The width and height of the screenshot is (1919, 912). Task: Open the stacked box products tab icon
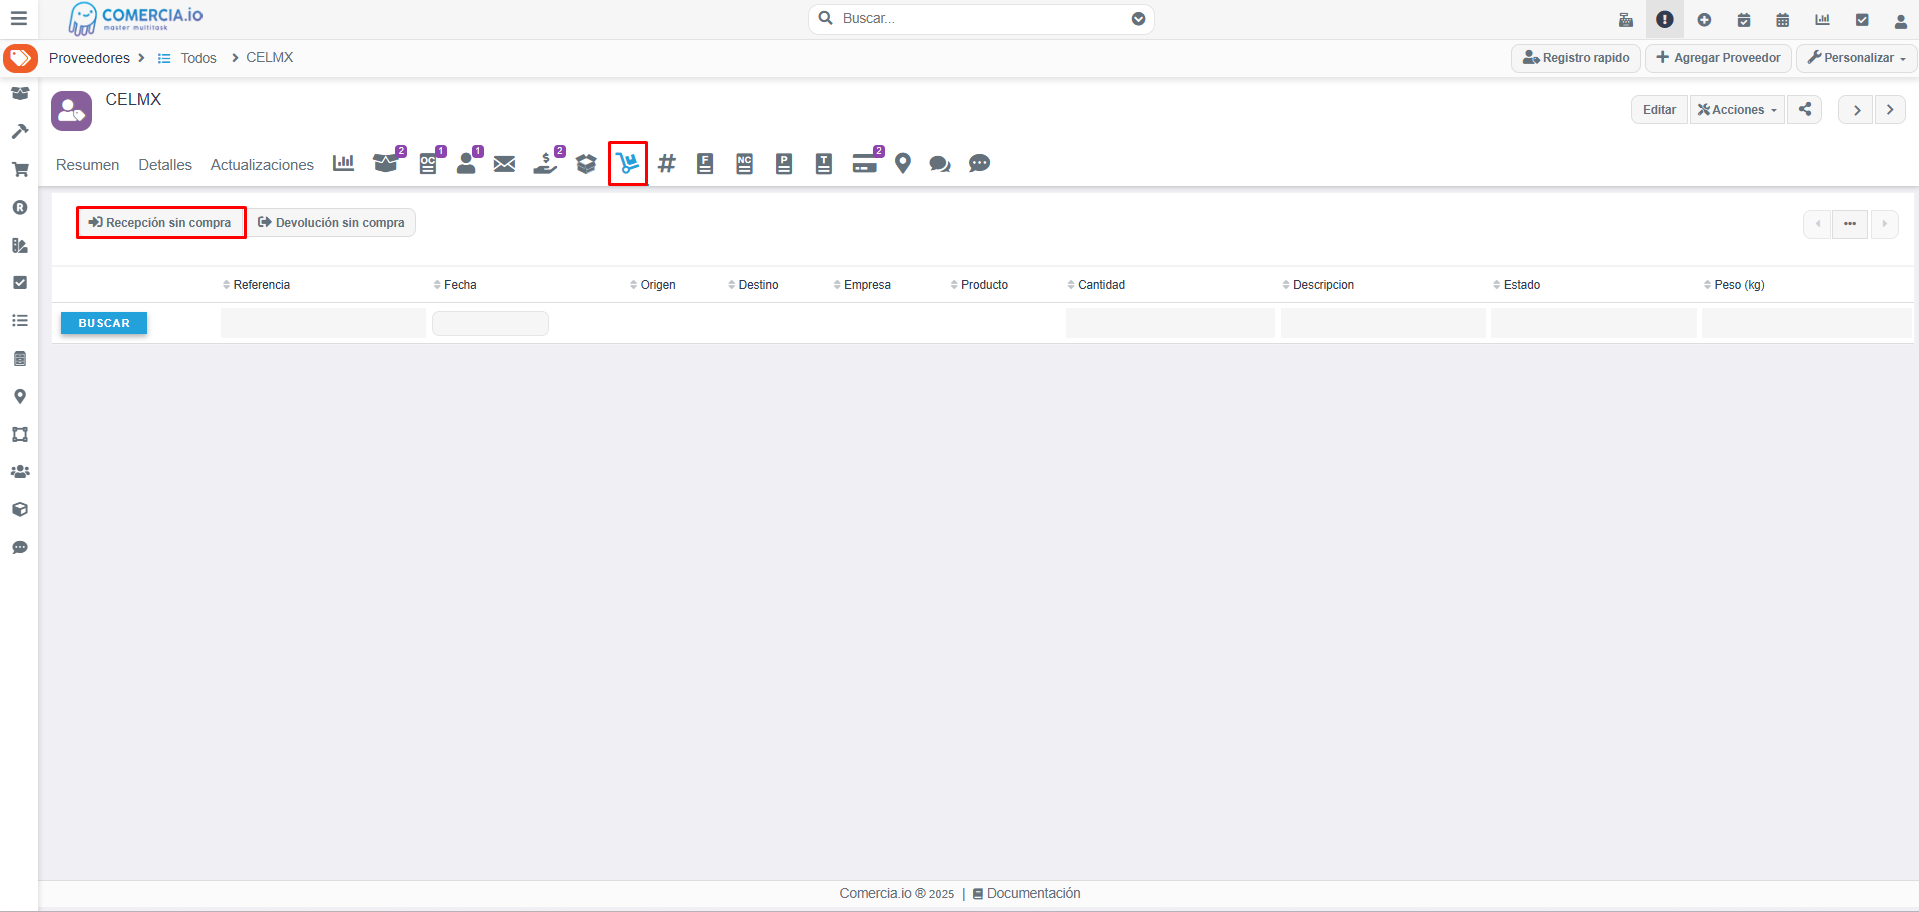pos(587,163)
